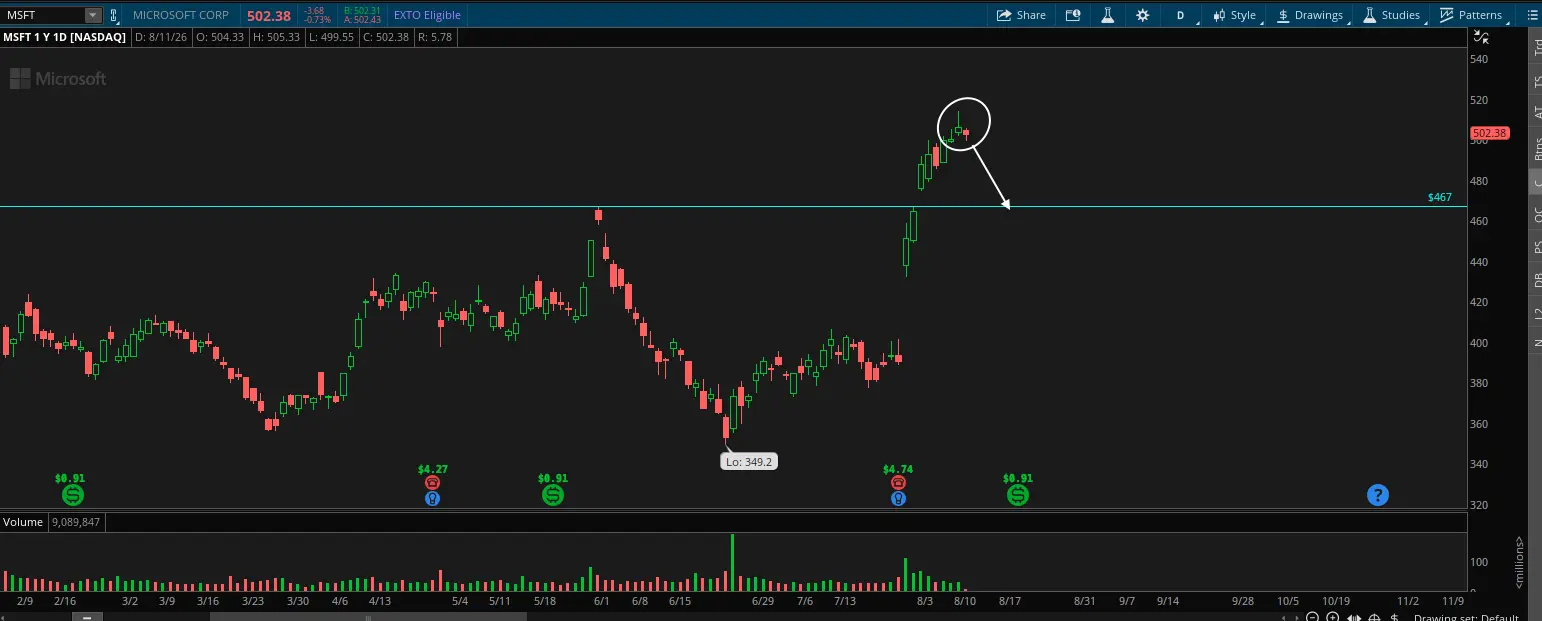Click the bottom dollar drawing icon
Viewport: 1542px width, 621px height.
point(1394,617)
